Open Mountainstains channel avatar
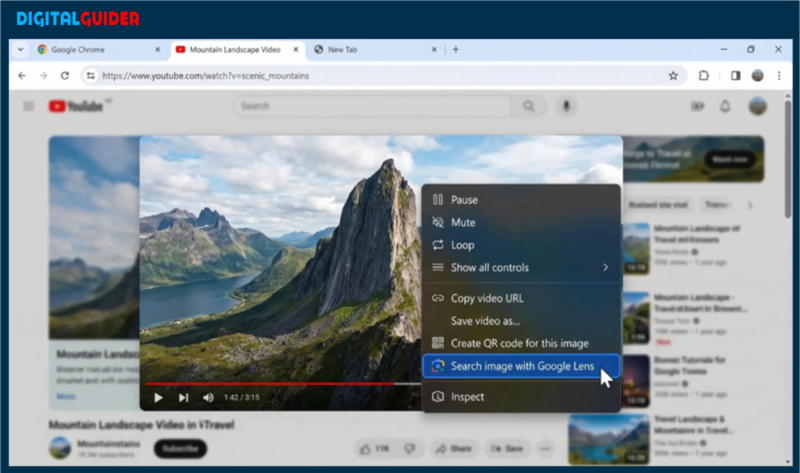800x473 pixels. pos(60,448)
